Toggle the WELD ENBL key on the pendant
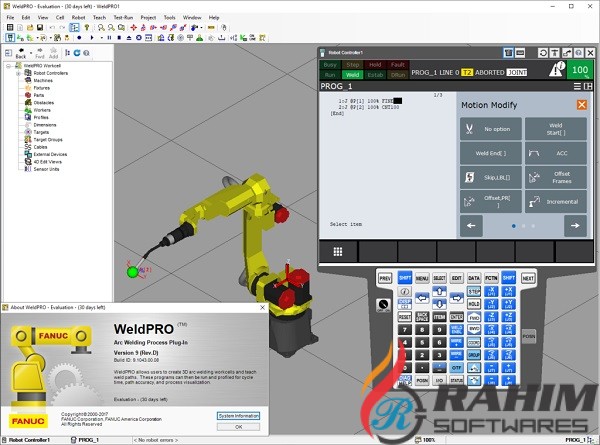Screen dimensions: 600x445 [x=457, y=329]
